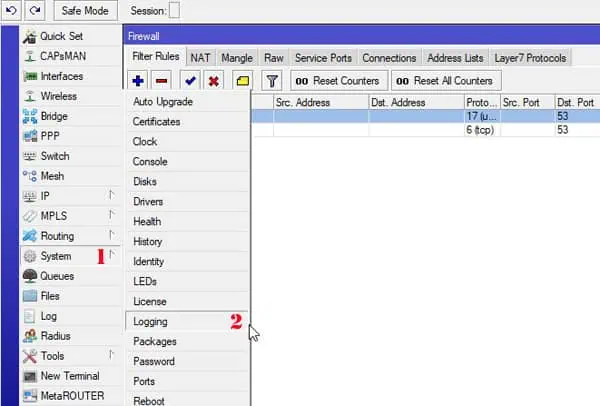Click the yellow comment note icon
600x406 pixels.
click(243, 81)
